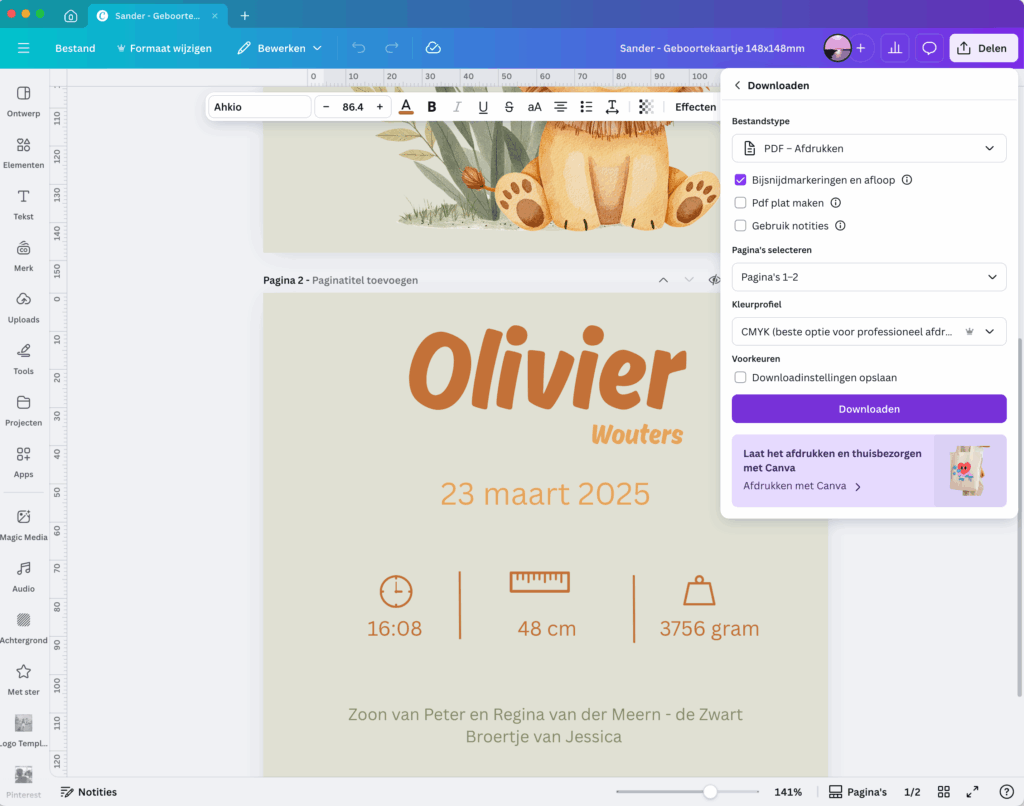Apply strikethrough to the text
The width and height of the screenshot is (1024, 806).
[509, 107]
